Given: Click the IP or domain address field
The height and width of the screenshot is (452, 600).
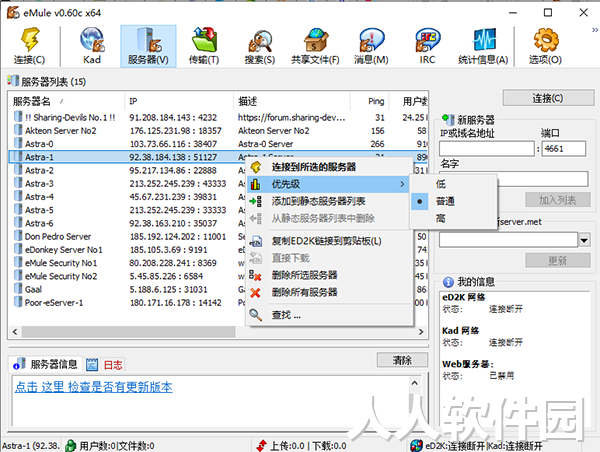Looking at the screenshot, I should (x=486, y=148).
